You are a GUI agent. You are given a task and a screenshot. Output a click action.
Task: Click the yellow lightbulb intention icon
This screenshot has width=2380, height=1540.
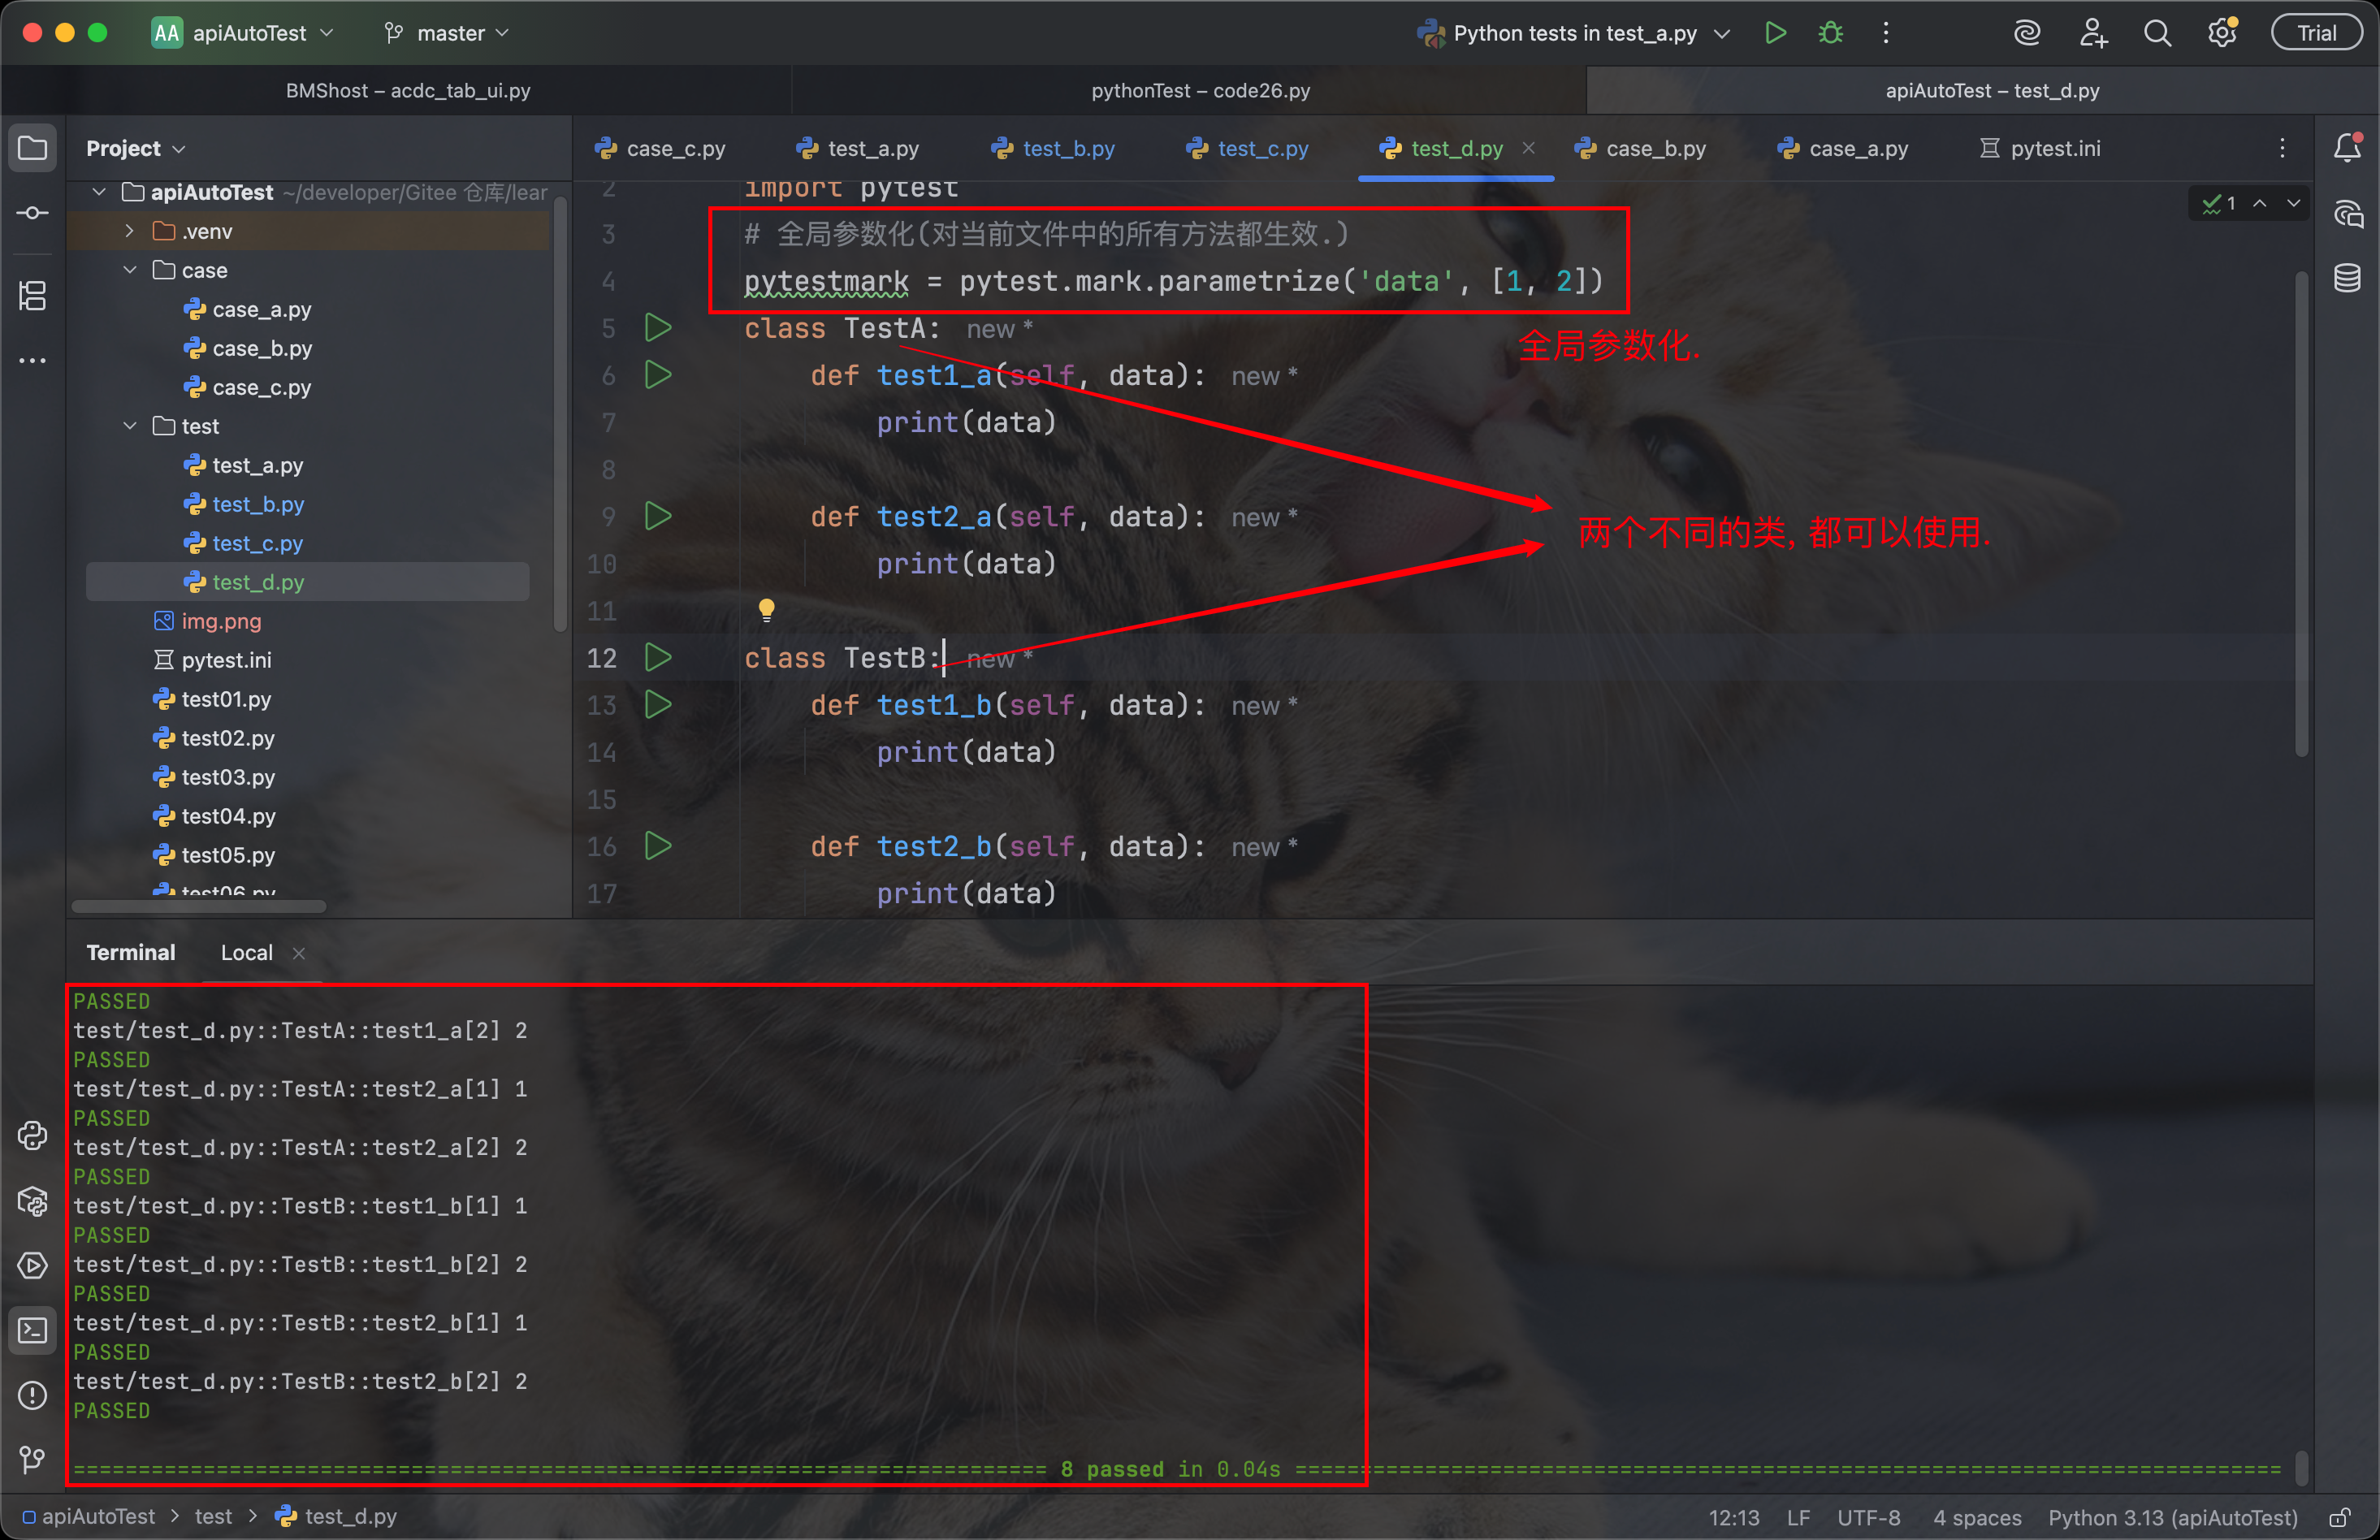point(766,609)
